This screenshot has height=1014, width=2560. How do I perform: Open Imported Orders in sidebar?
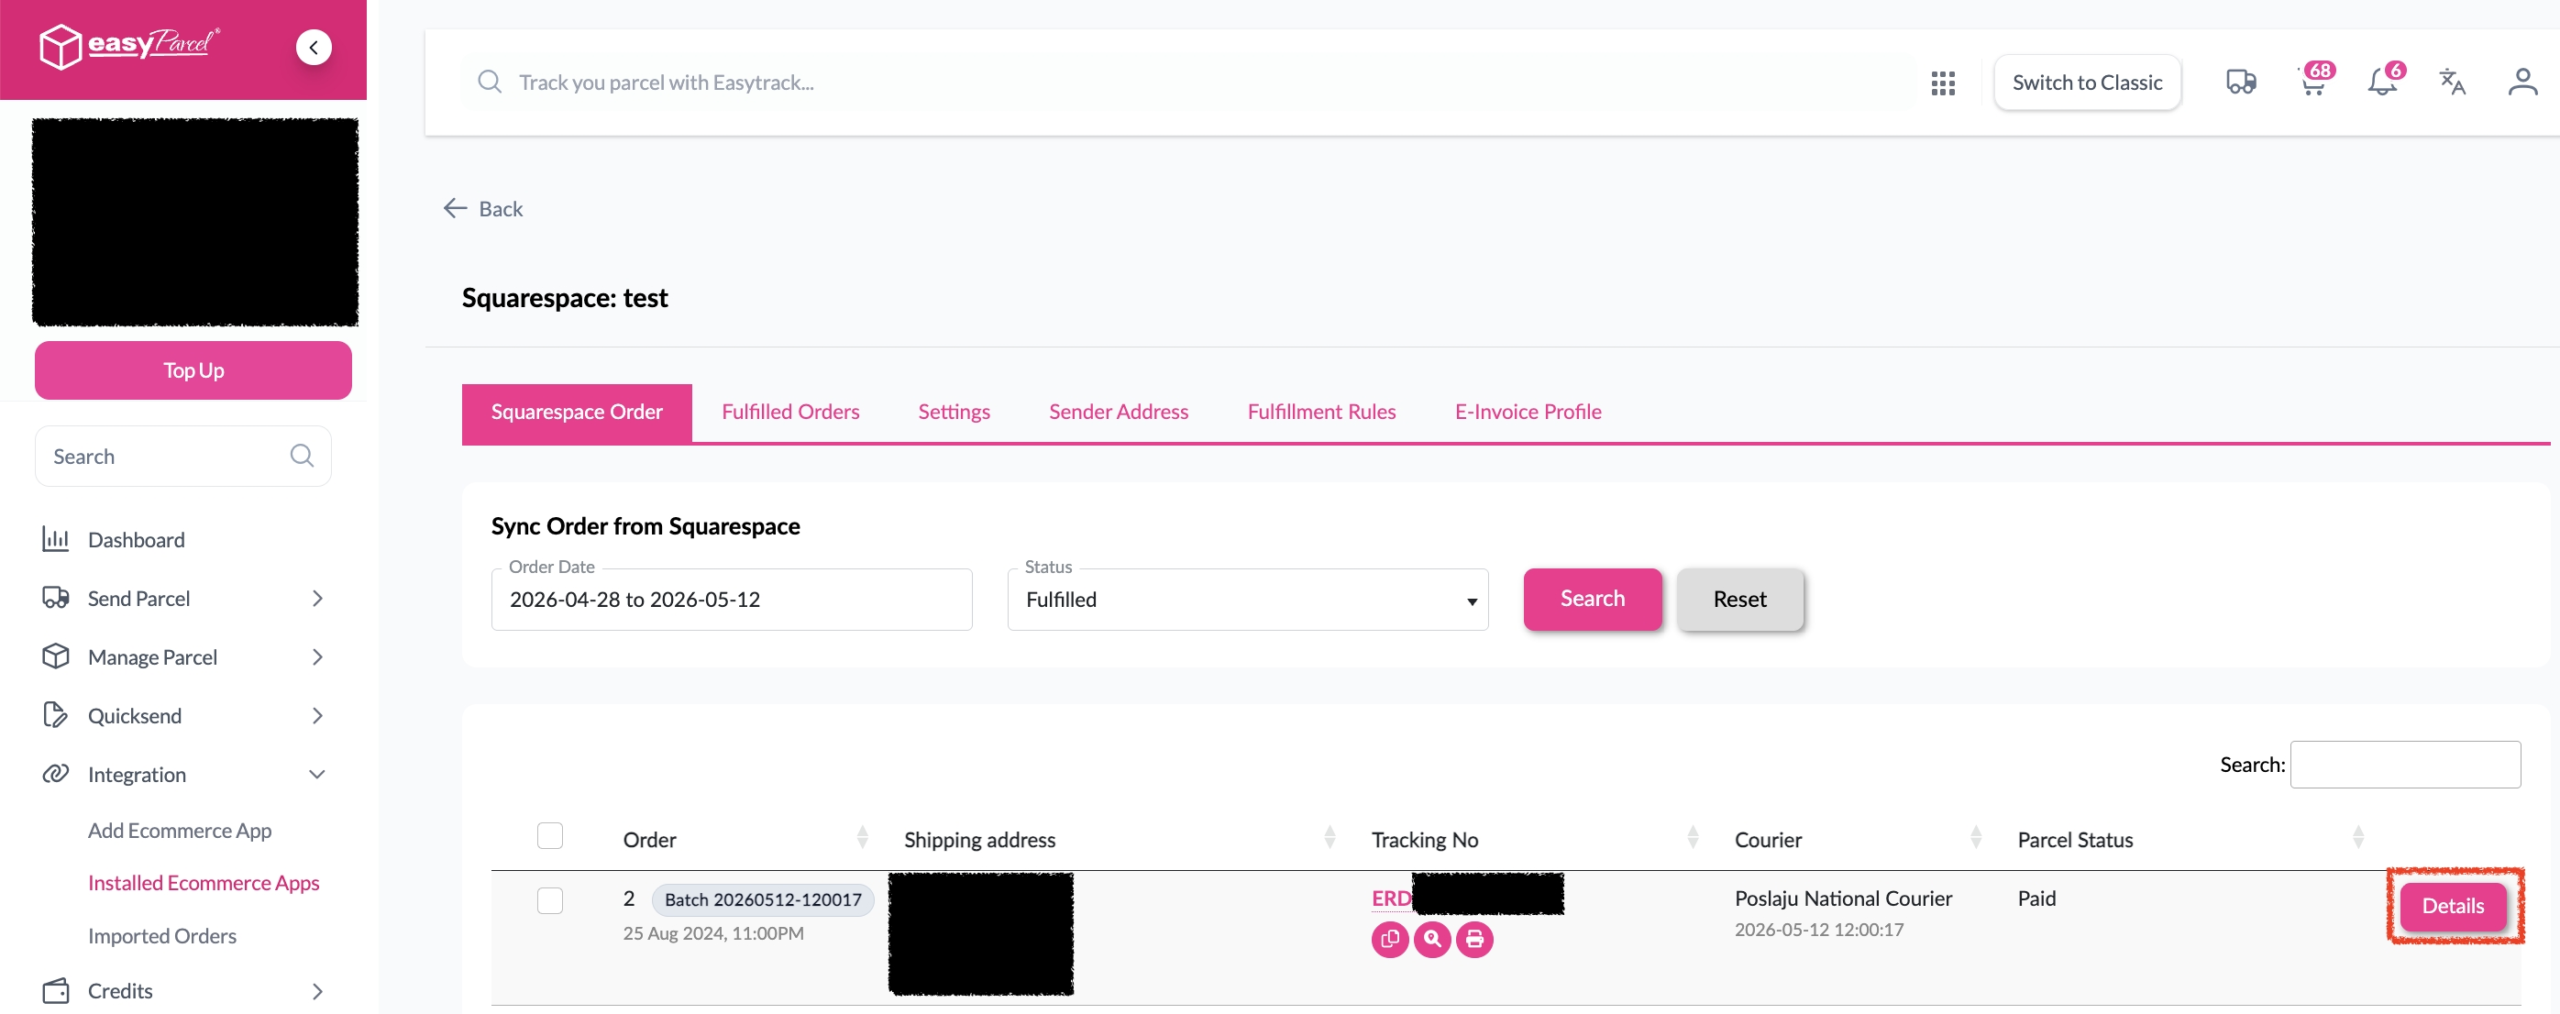tap(162, 936)
